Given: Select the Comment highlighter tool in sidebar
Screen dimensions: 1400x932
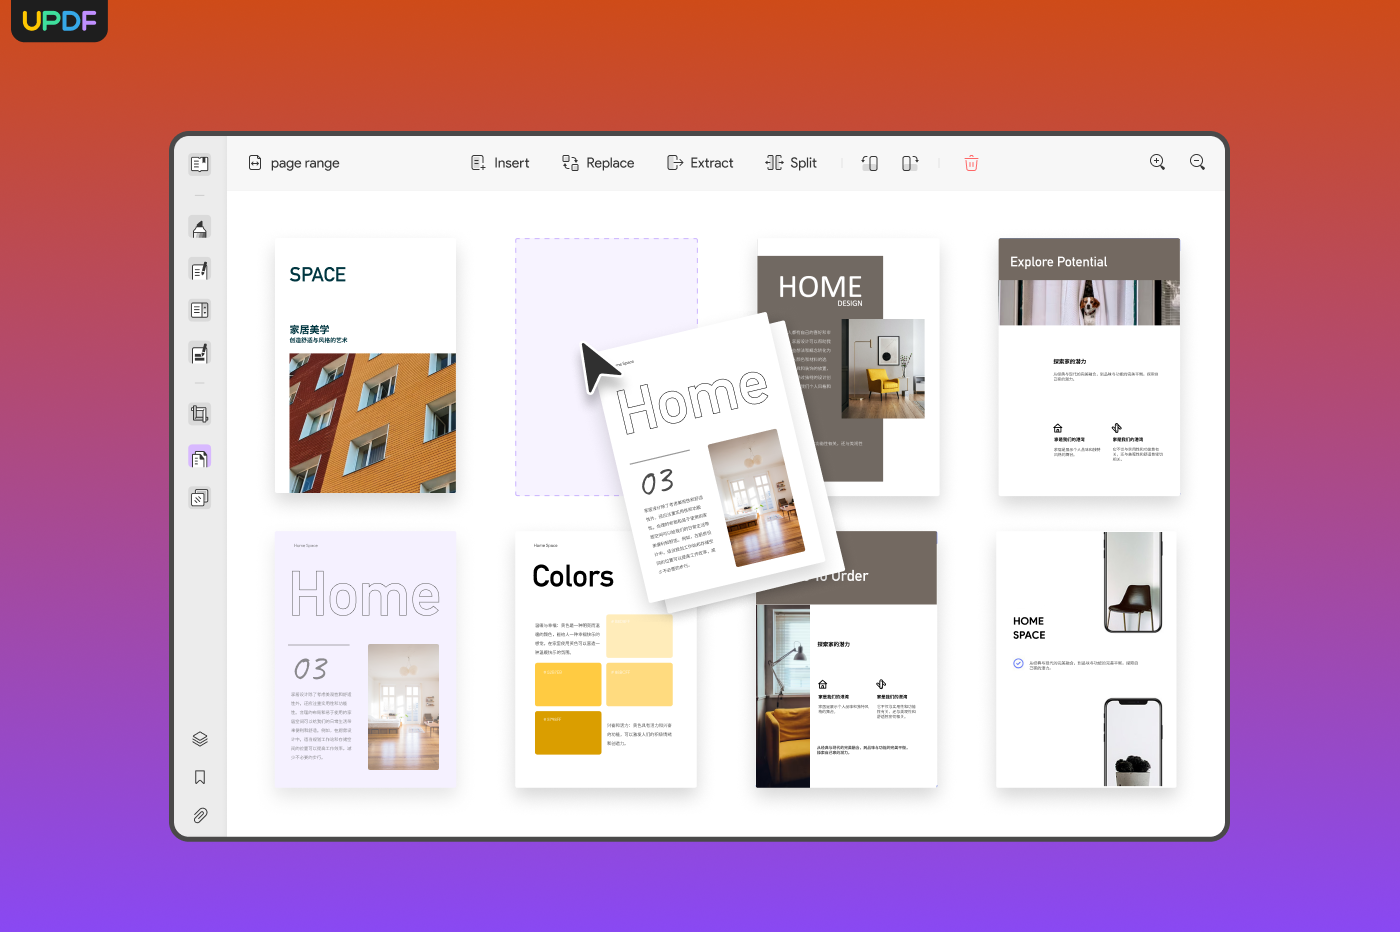Looking at the screenshot, I should coord(200,229).
